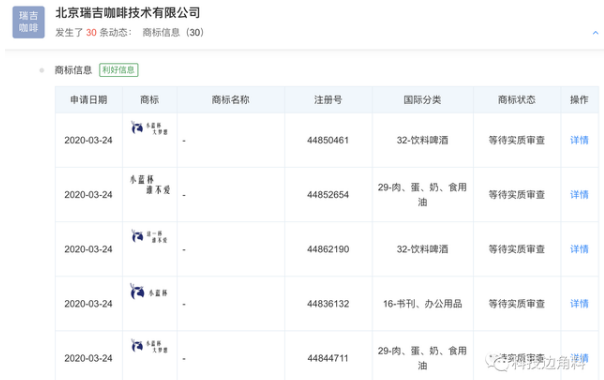Screen dimensions: 604x380
Task: Click the 商标信息 section heading
Action: click(x=73, y=70)
